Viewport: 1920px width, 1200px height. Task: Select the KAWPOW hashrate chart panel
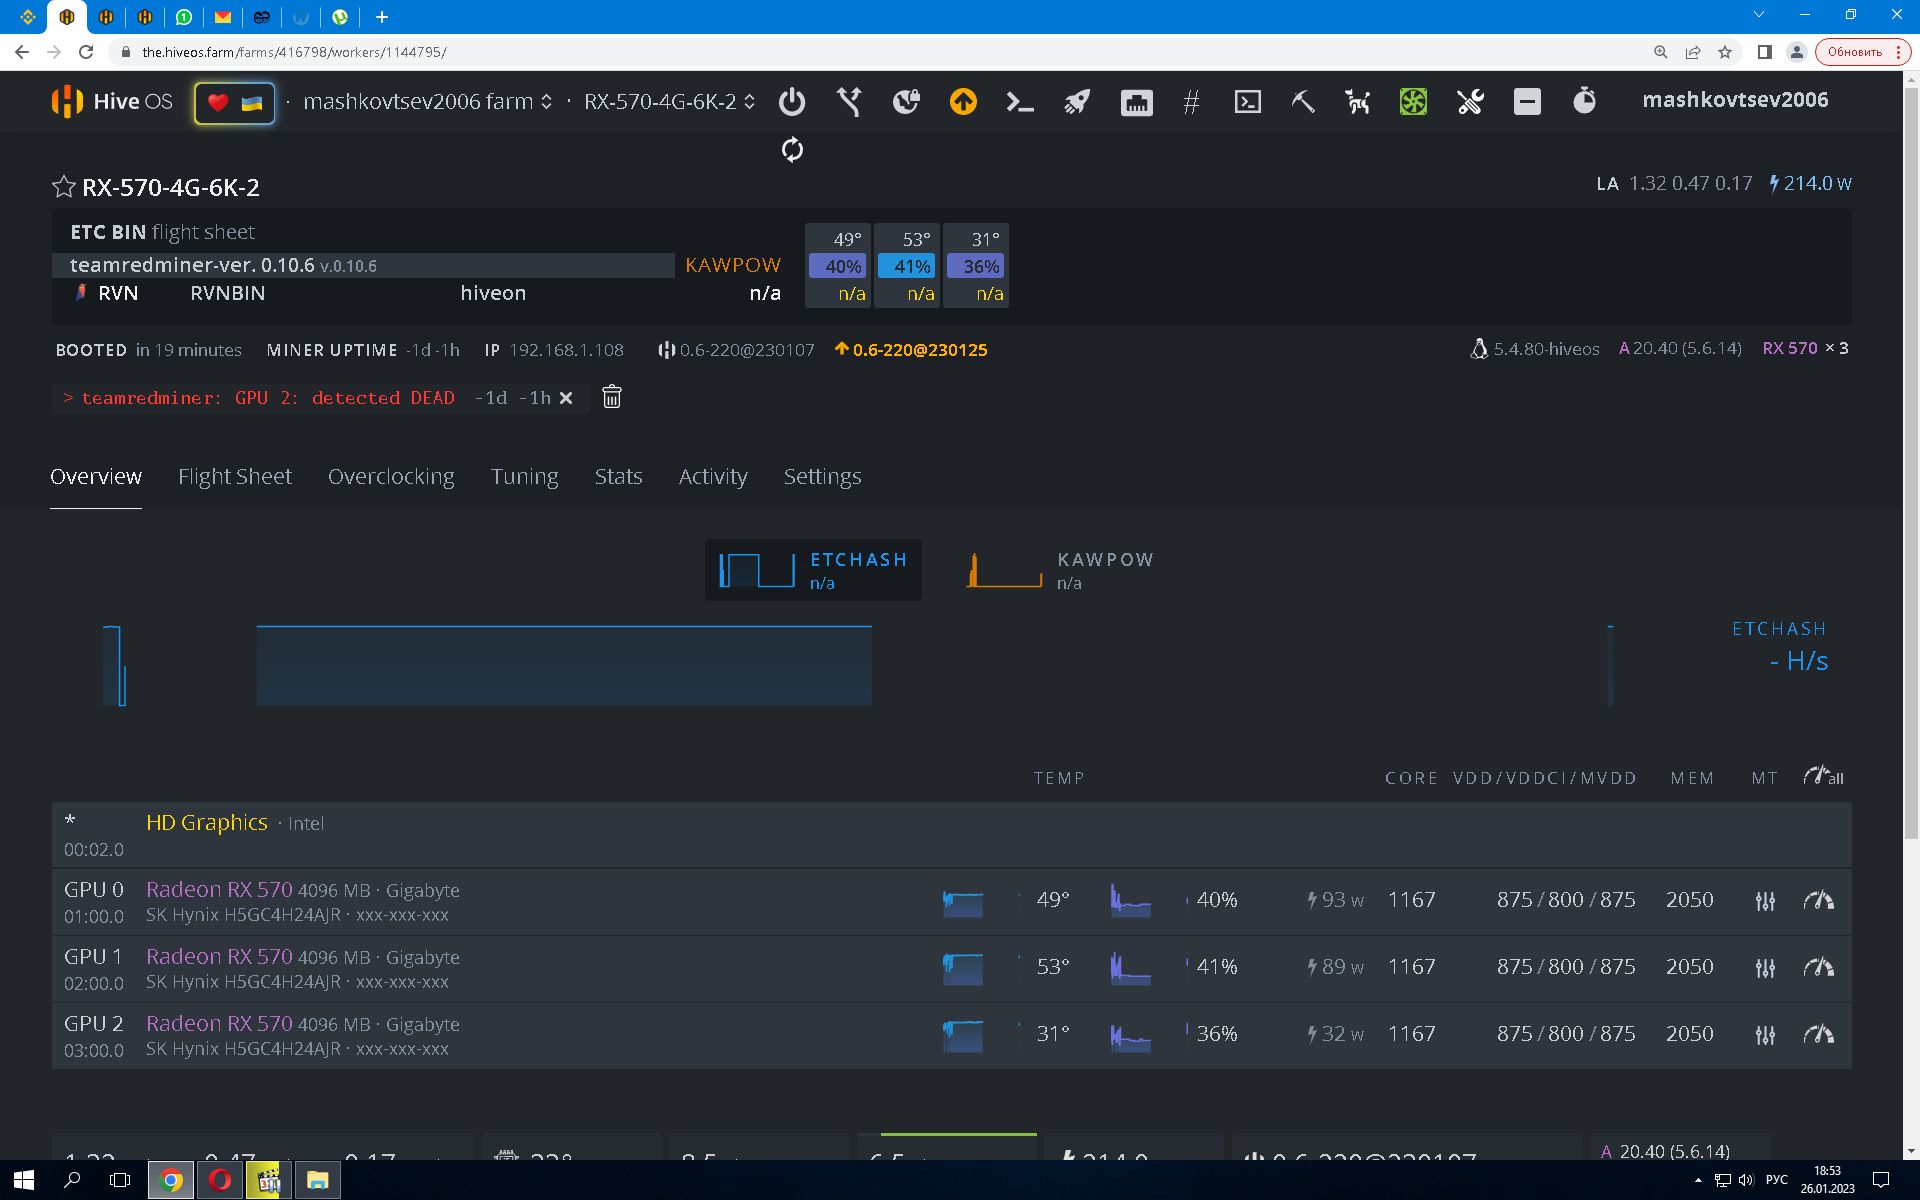tap(1060, 570)
